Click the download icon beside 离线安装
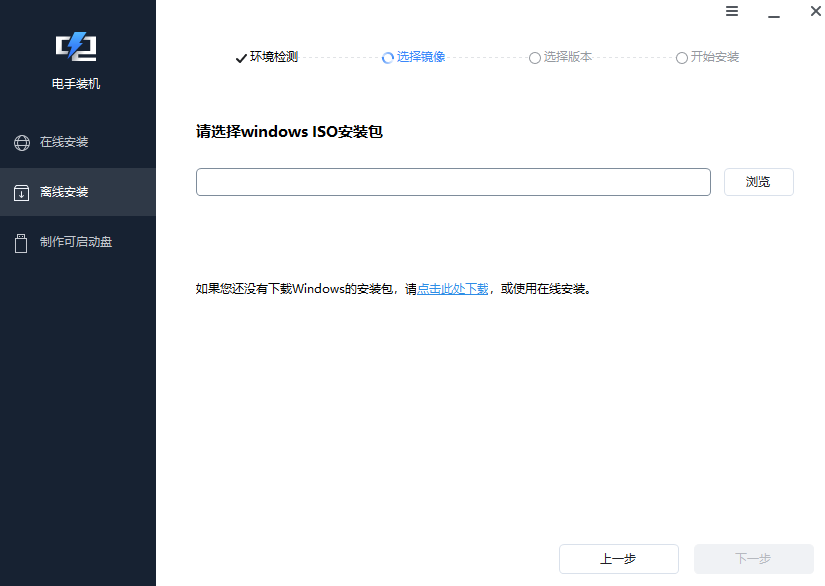The height and width of the screenshot is (586, 825). click(21, 191)
